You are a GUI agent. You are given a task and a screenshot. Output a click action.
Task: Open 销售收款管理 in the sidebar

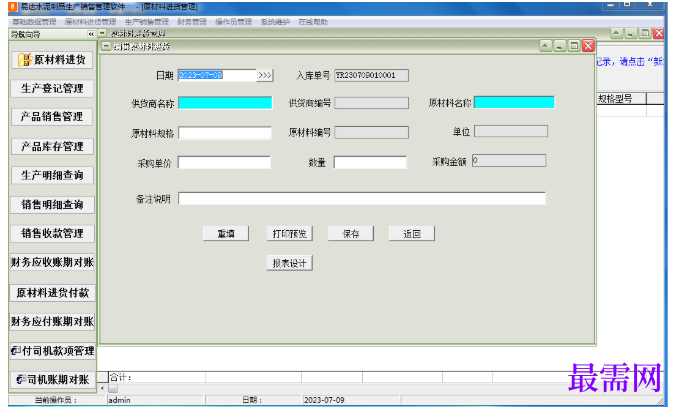click(52, 233)
